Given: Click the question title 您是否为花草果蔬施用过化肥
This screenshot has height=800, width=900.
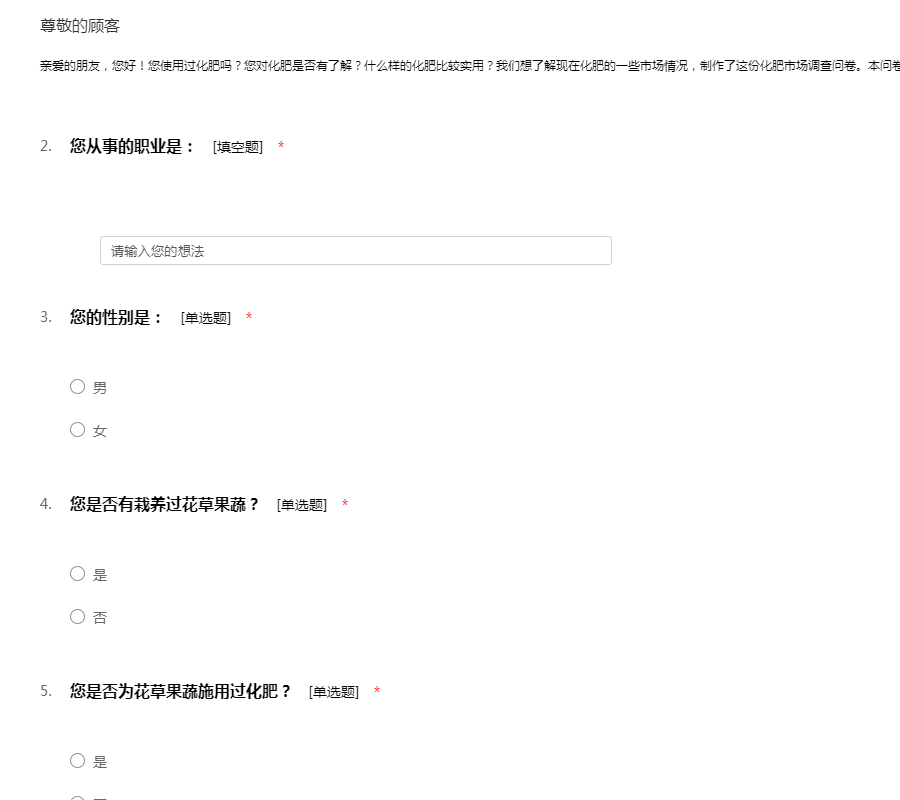Looking at the screenshot, I should coord(180,691).
